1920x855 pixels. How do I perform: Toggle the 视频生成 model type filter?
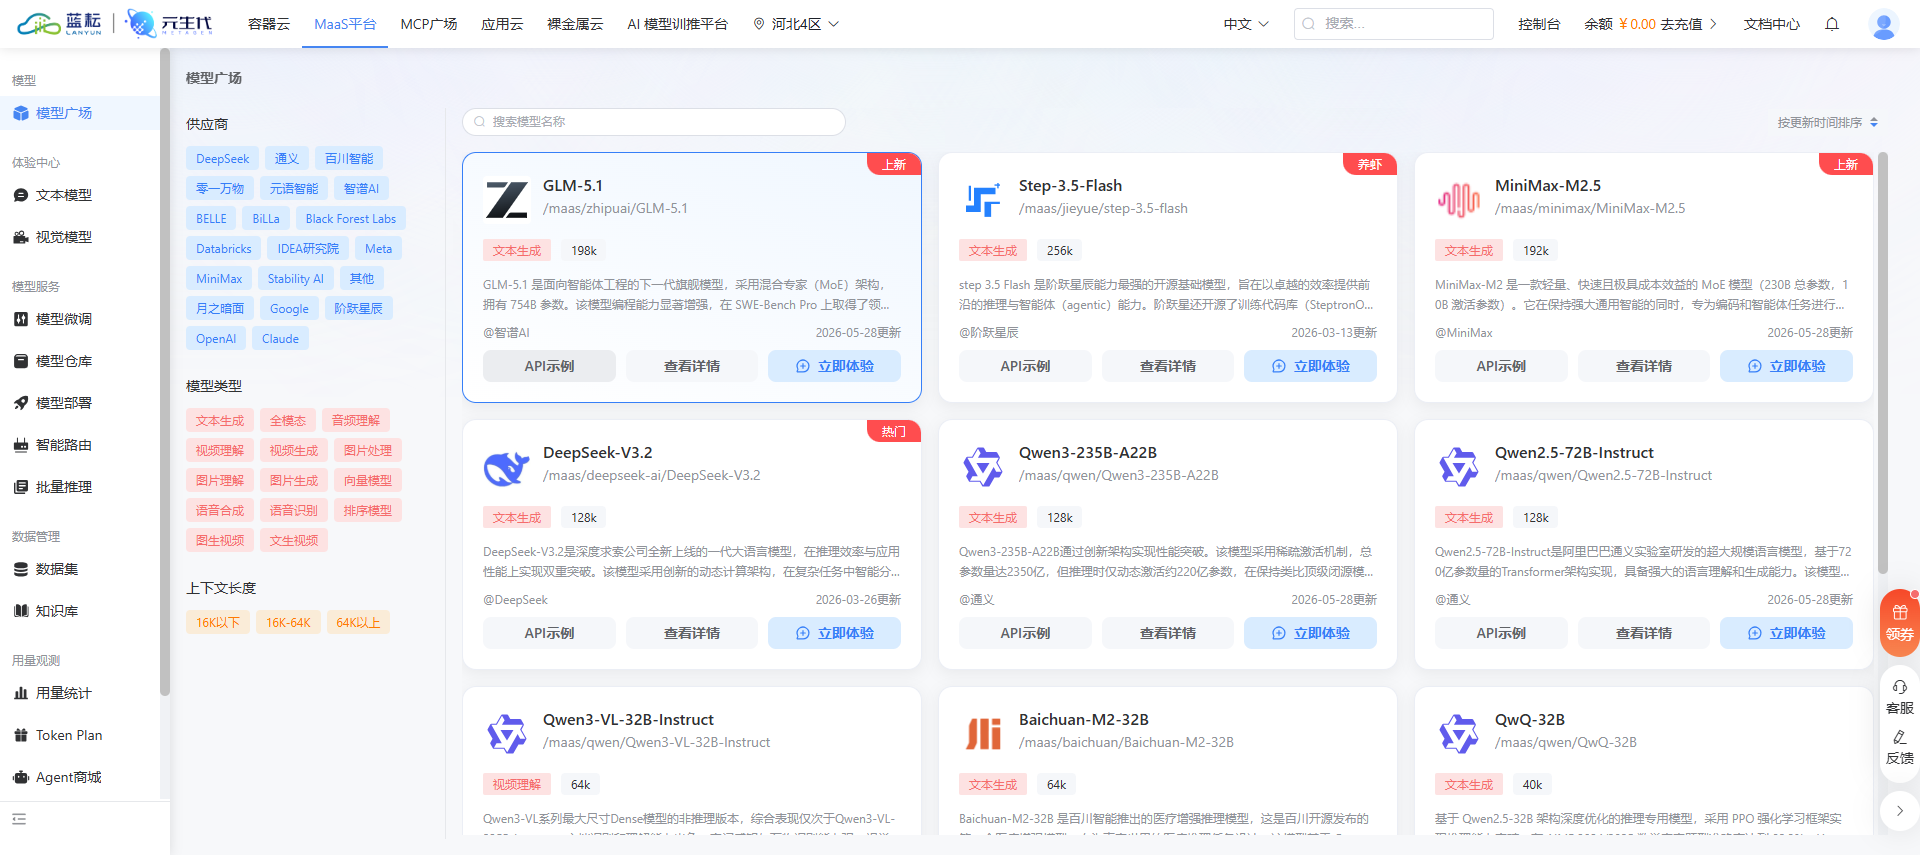click(294, 450)
